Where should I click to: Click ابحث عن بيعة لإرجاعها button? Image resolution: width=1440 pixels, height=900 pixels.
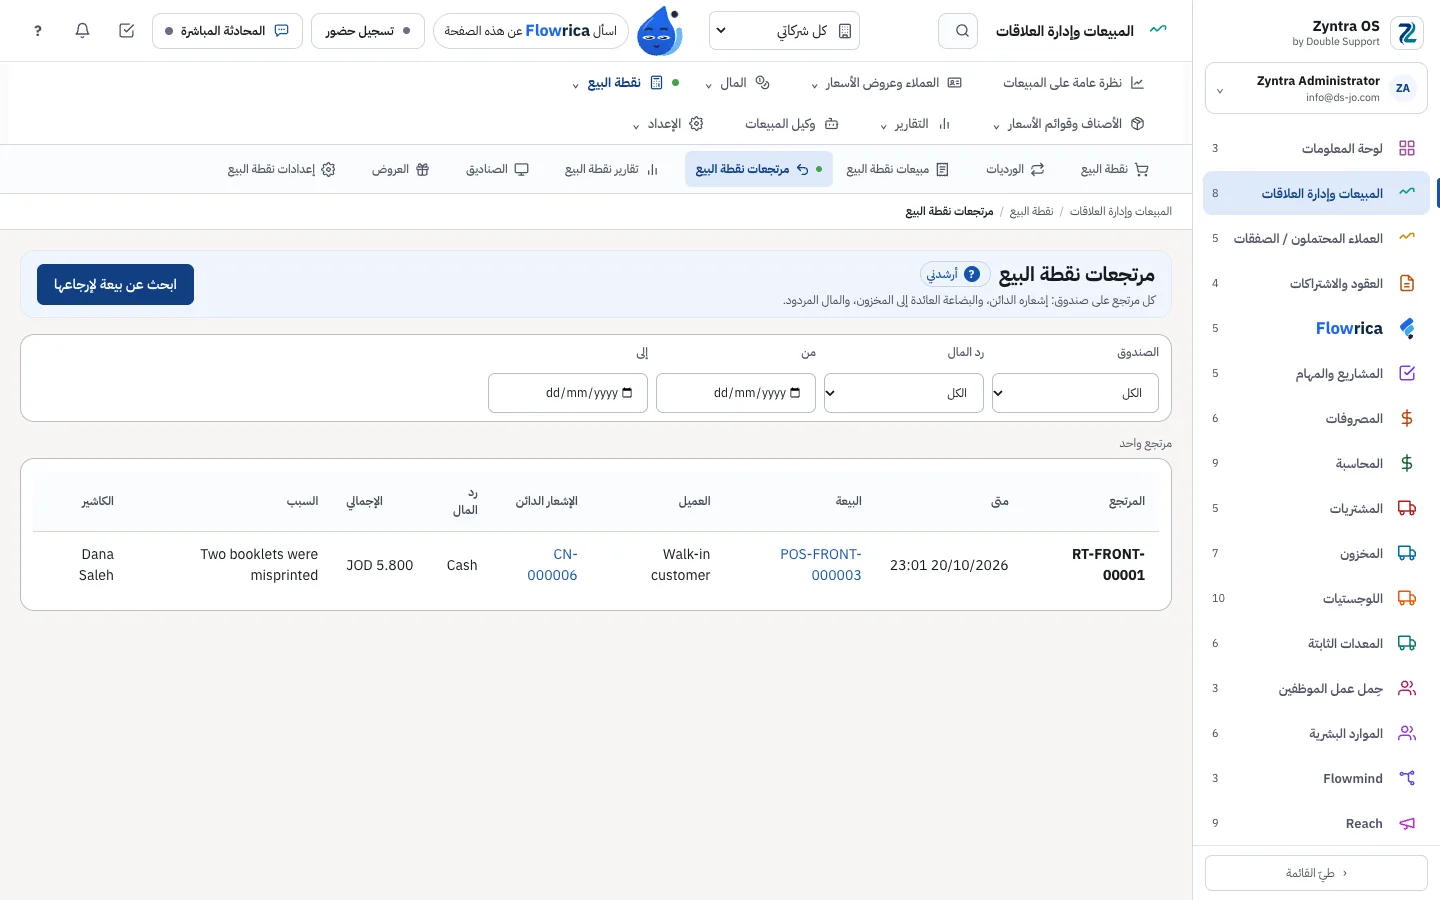click(115, 285)
